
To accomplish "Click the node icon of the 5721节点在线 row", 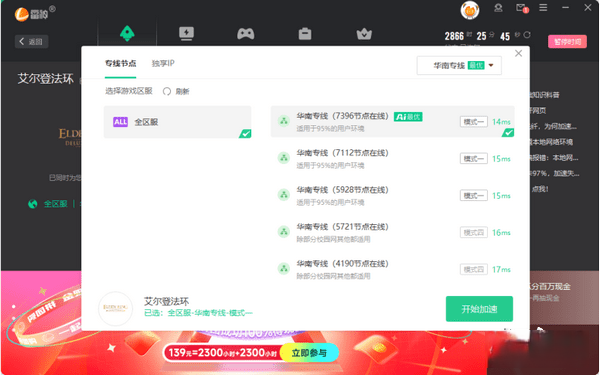I will click(284, 232).
